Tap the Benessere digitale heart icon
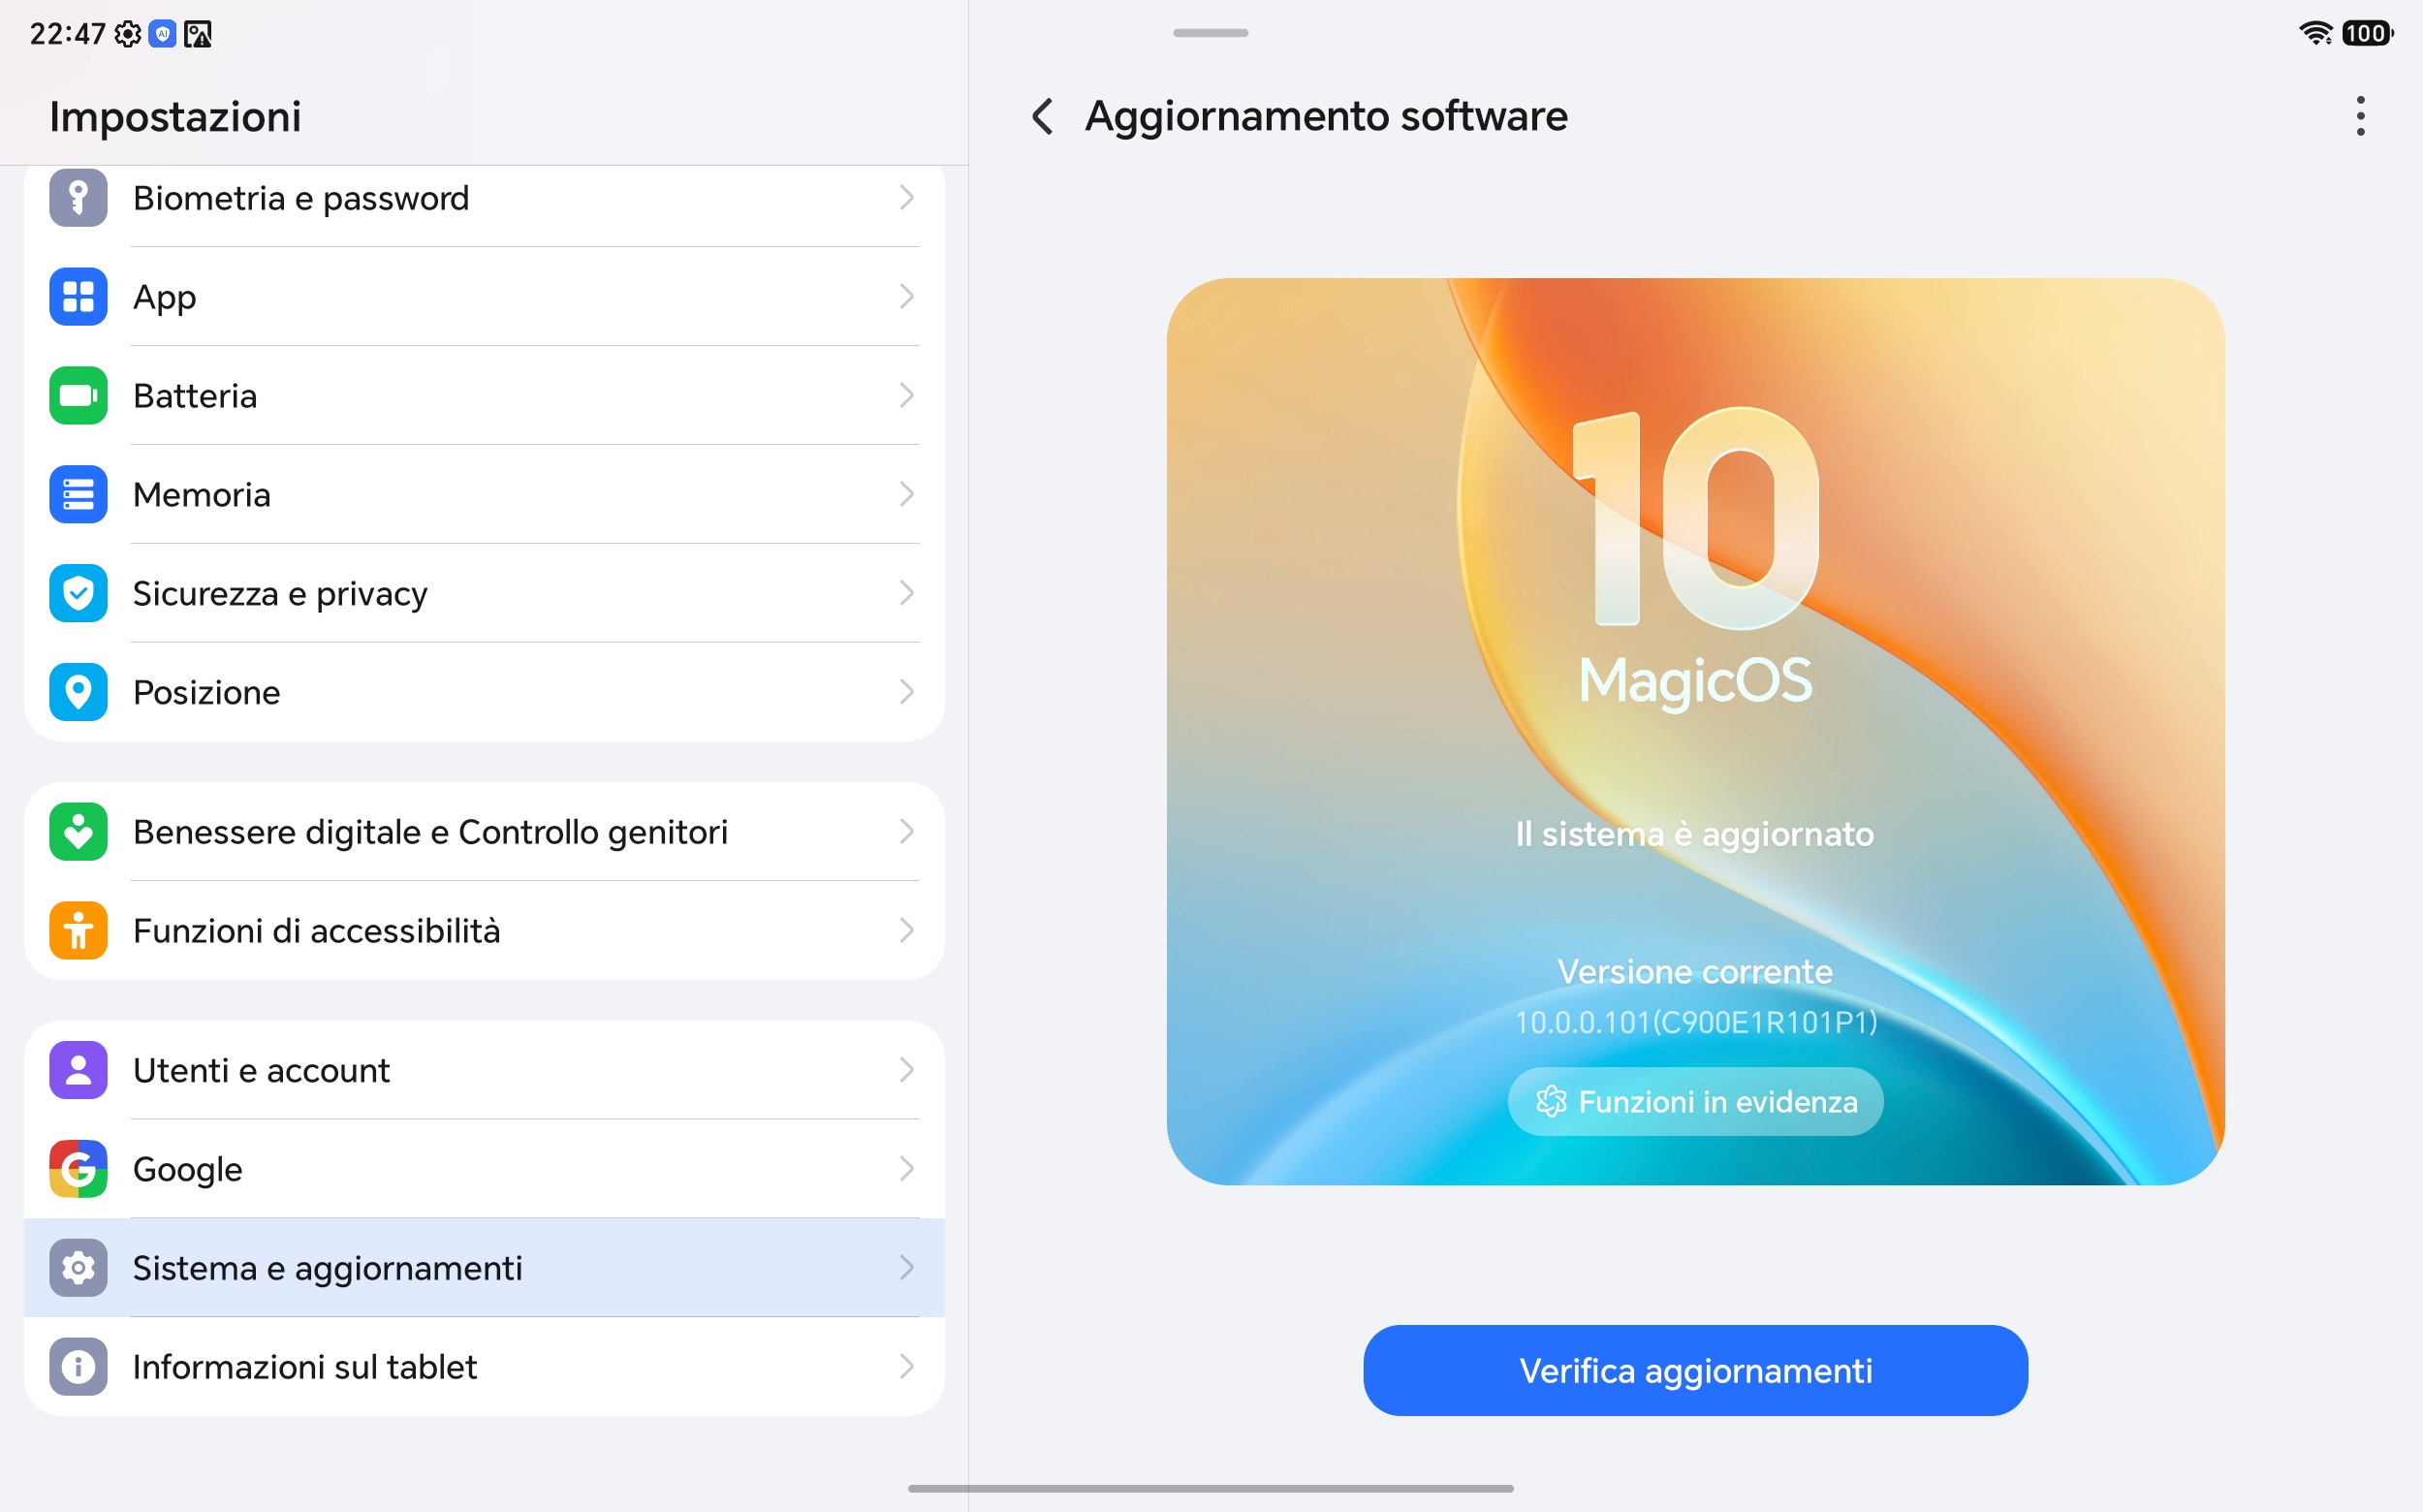The width and height of the screenshot is (2423, 1512). pos(78,832)
